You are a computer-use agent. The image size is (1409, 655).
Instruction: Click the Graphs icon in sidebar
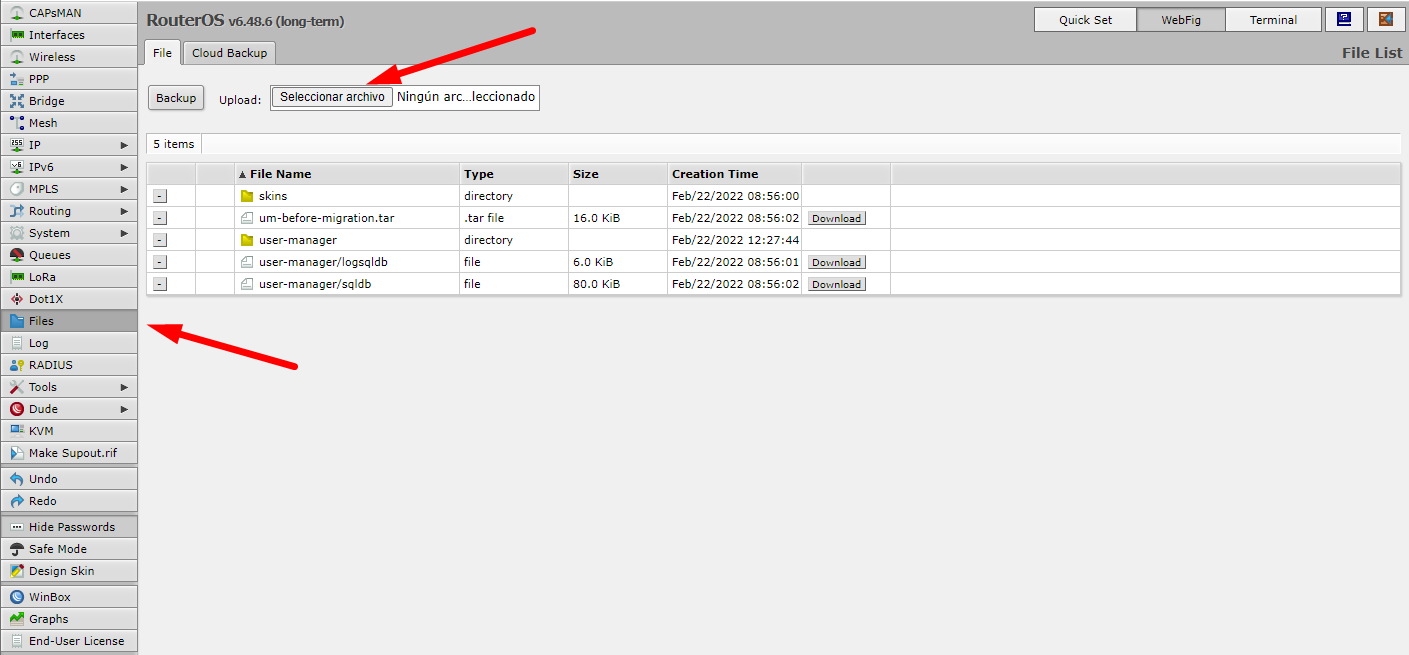[x=17, y=619]
